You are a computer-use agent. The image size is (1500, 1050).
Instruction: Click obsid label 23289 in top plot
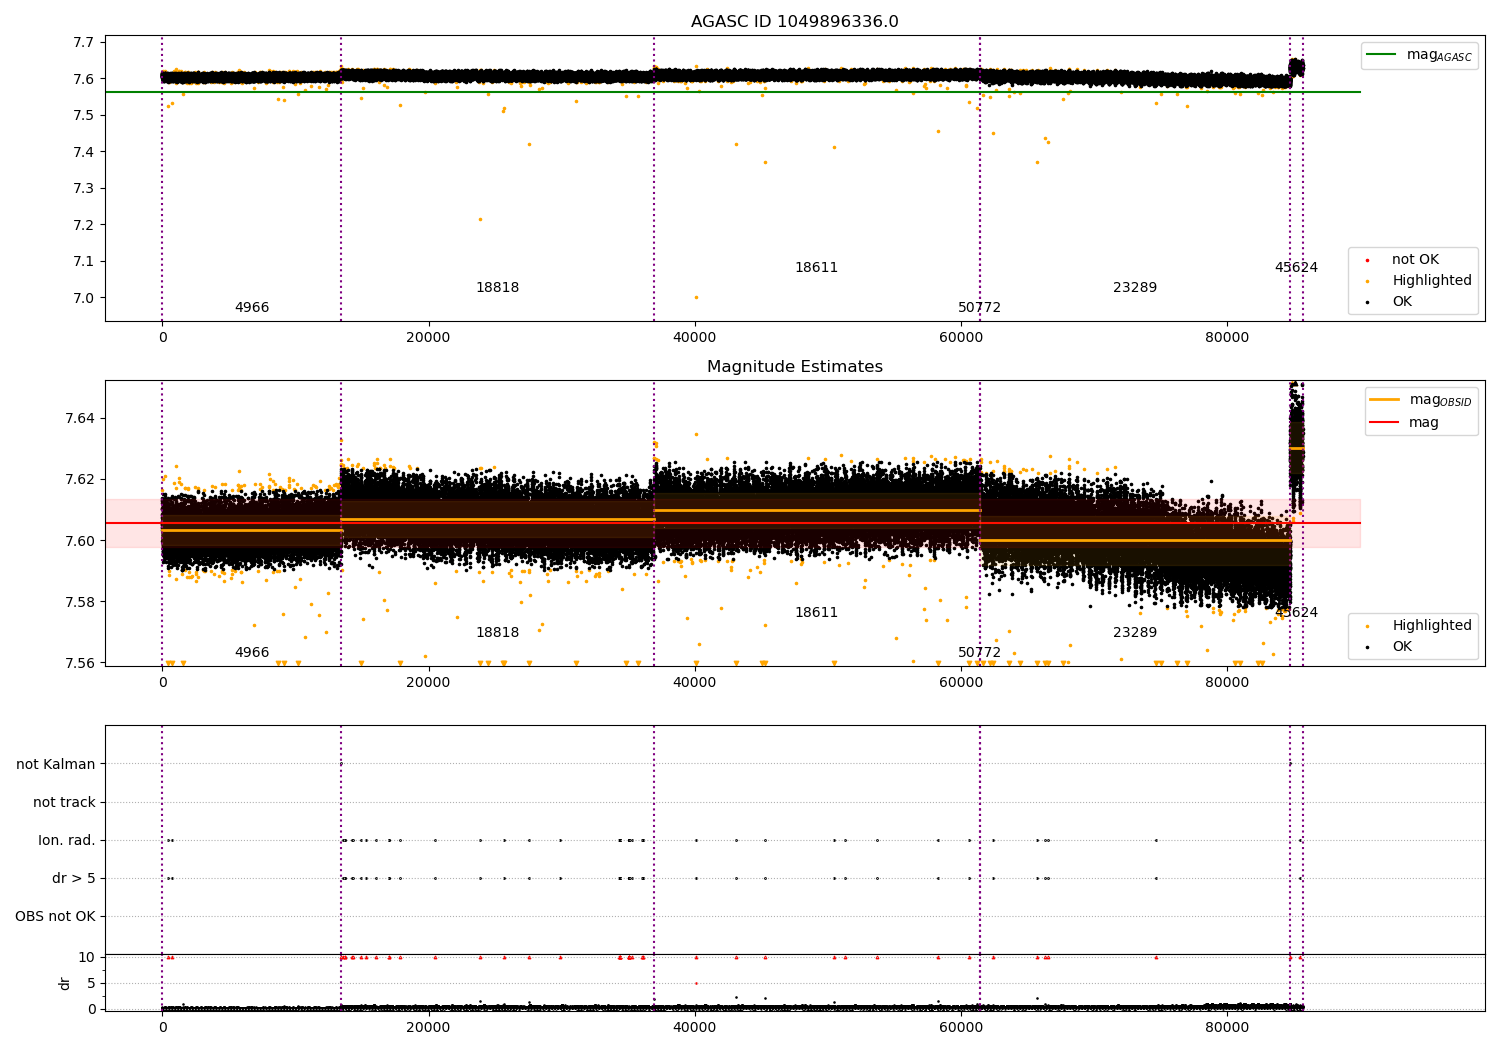pos(1135,288)
